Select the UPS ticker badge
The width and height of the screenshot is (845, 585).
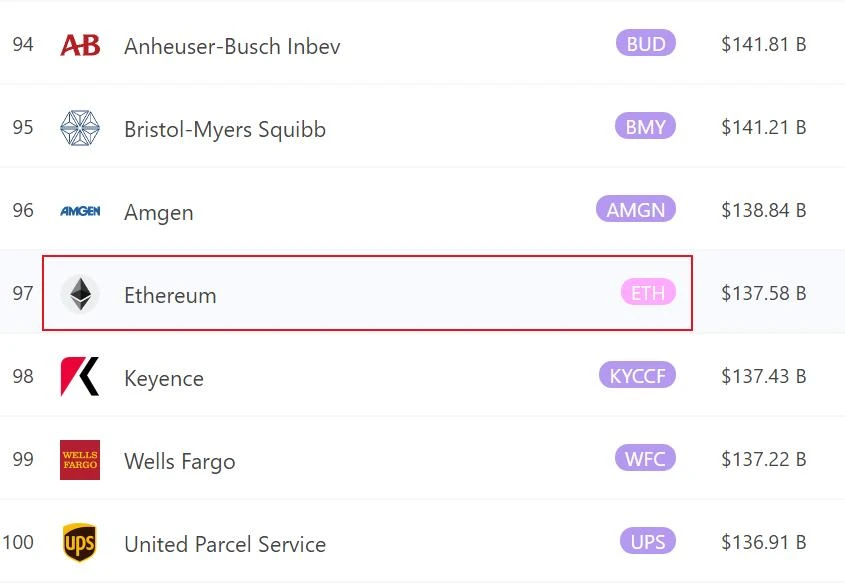647,541
